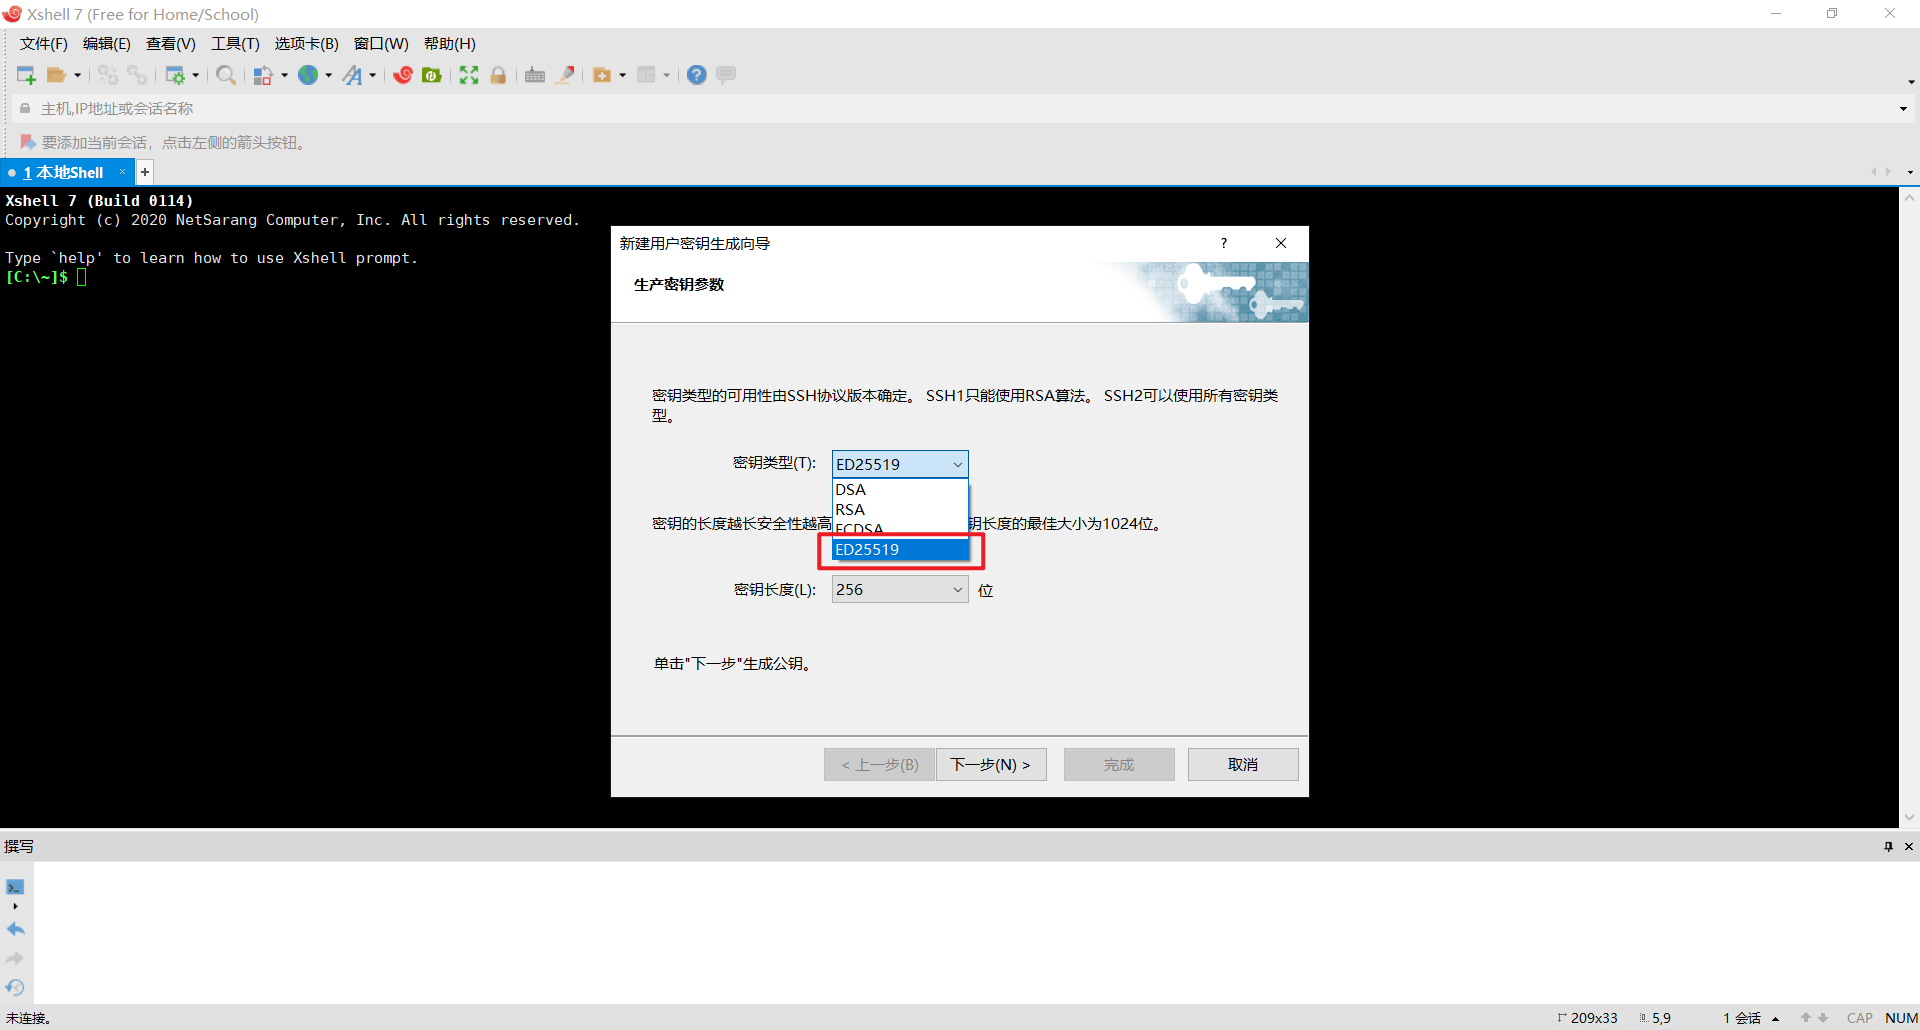Viewport: 1920px width, 1030px height.
Task: Add a new tab with plus button
Action: [145, 172]
